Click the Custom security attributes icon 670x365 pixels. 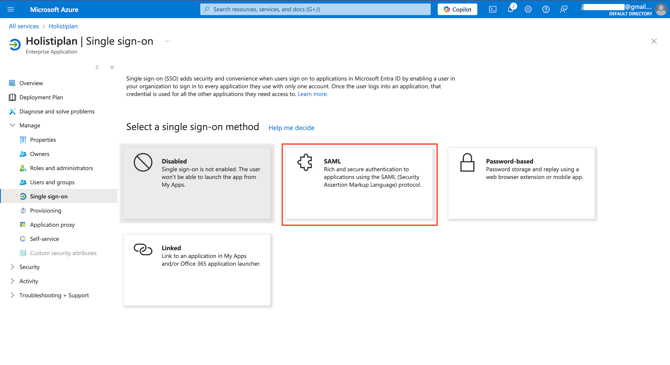23,253
